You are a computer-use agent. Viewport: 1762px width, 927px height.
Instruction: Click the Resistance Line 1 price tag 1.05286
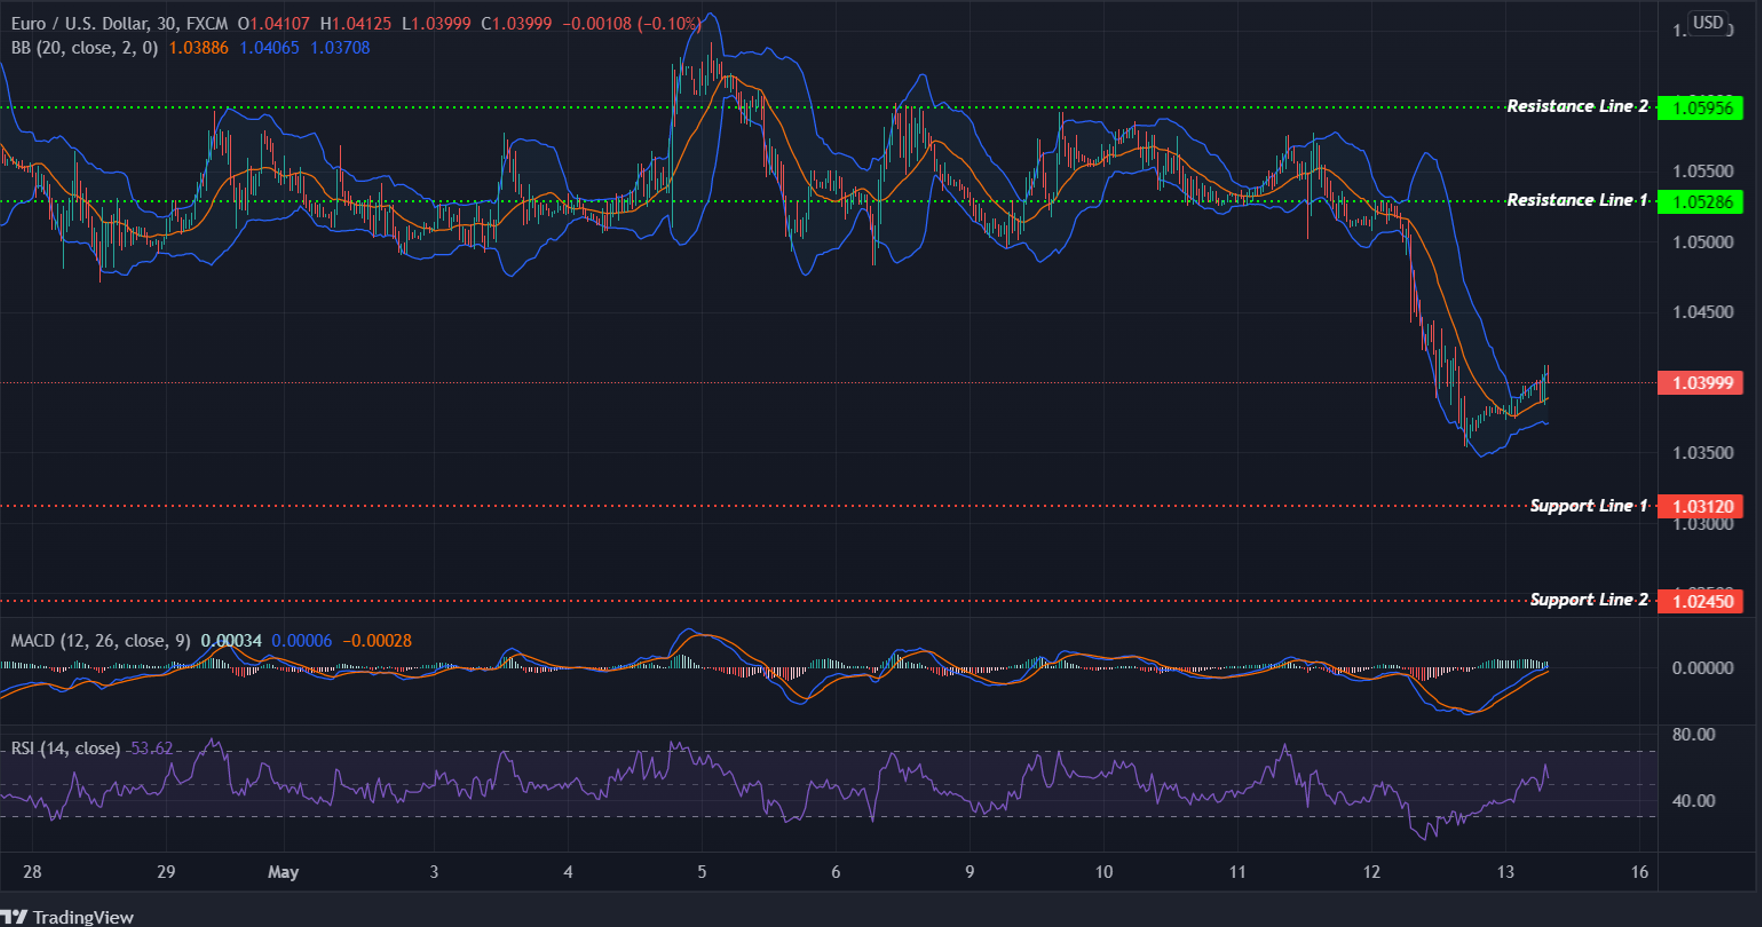pyautogui.click(x=1700, y=200)
